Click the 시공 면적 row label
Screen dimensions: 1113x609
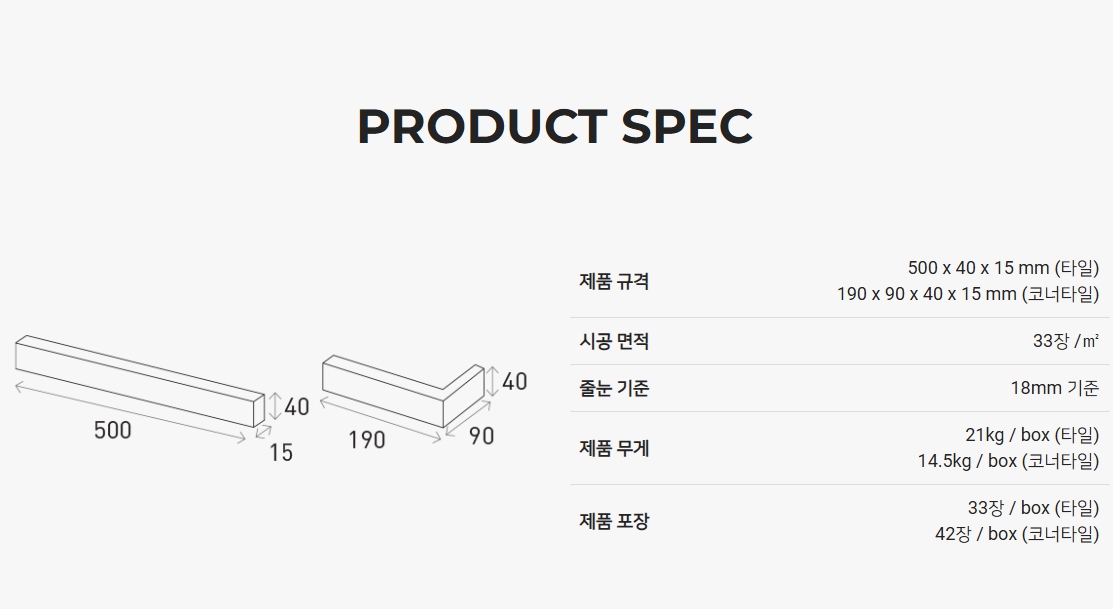tap(614, 341)
